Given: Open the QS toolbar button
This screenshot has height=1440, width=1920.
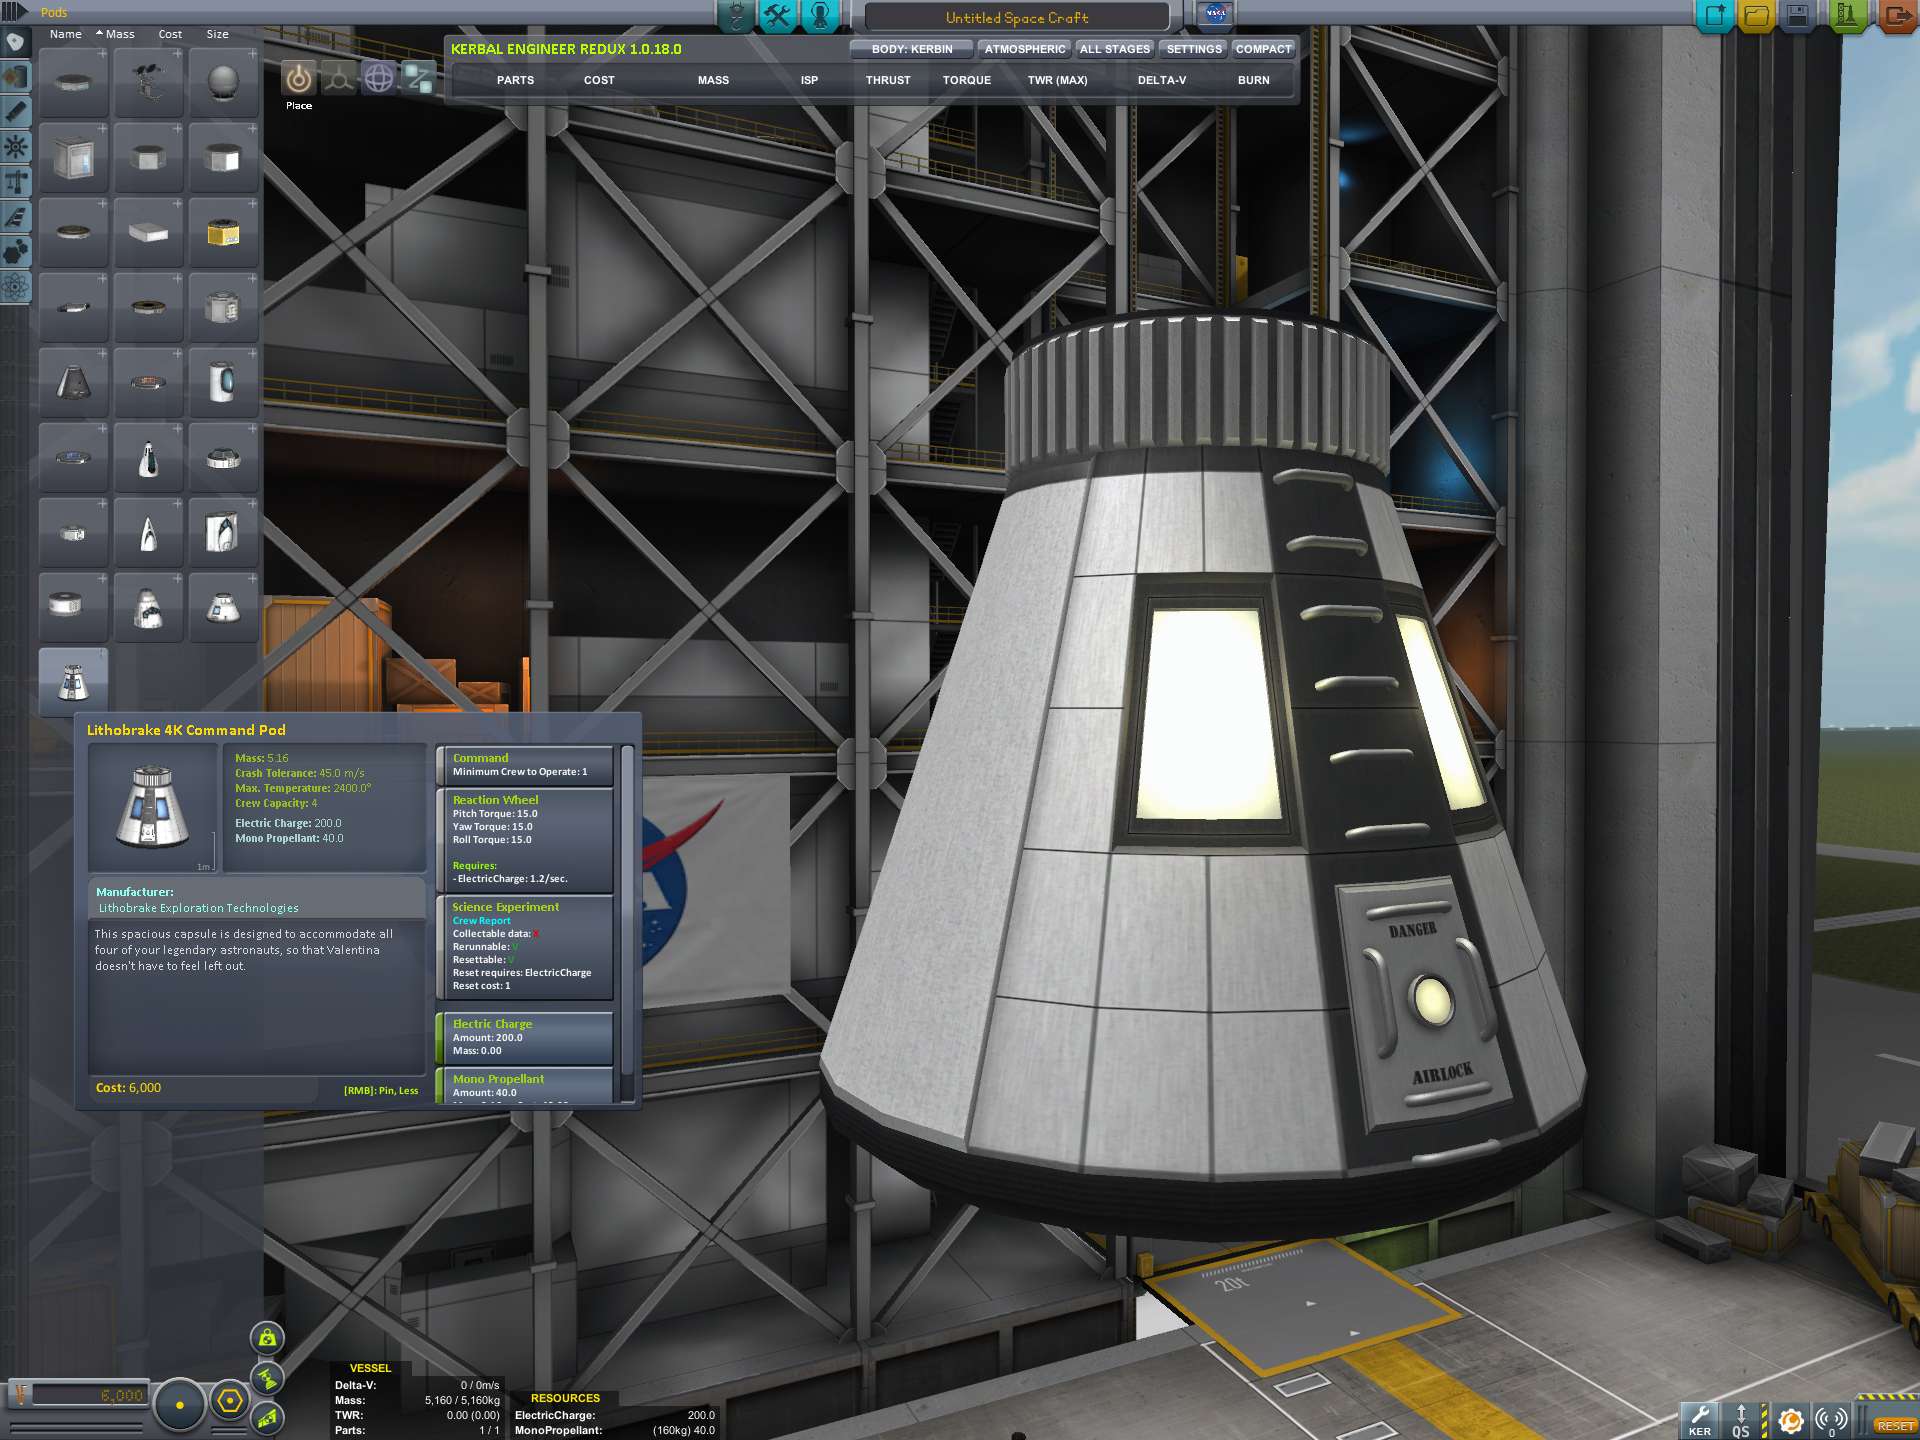Looking at the screenshot, I should click(x=1741, y=1420).
